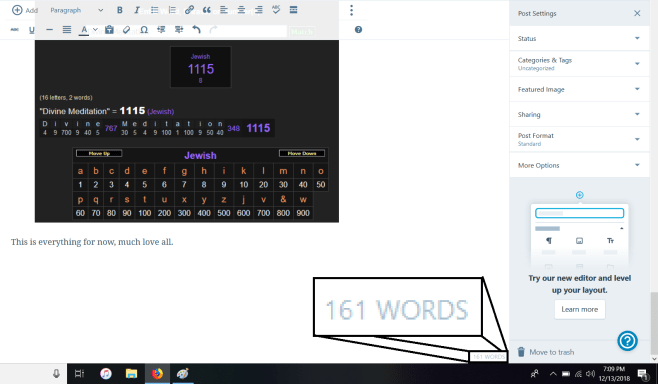
Task: Click the taskbar microphone icon
Action: [x=56, y=374]
